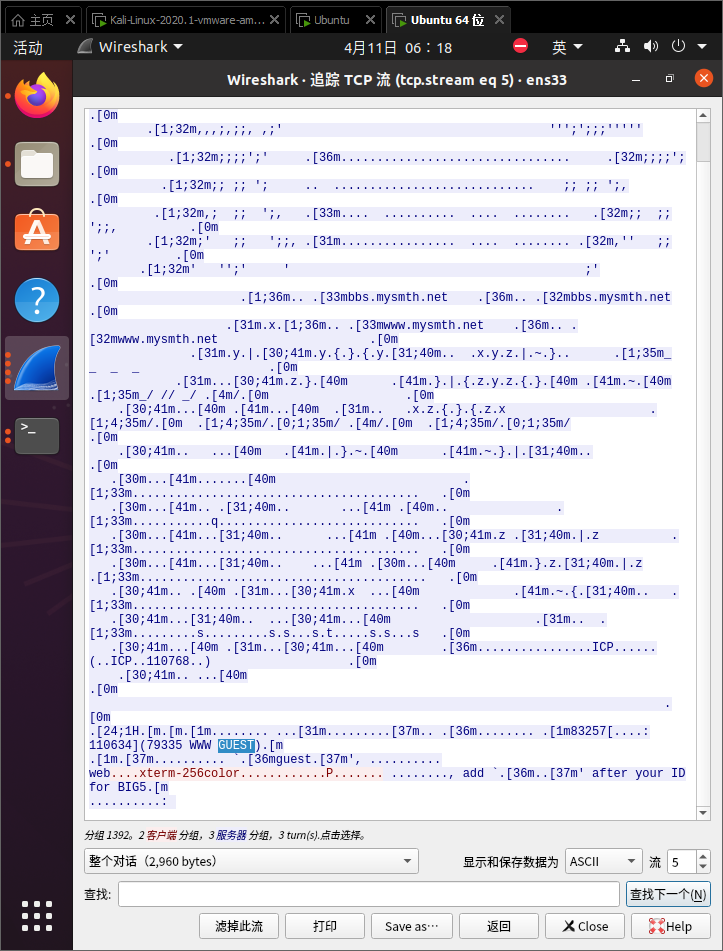723x951 pixels.
Task: Click the Save as… button
Action: pyautogui.click(x=412, y=926)
